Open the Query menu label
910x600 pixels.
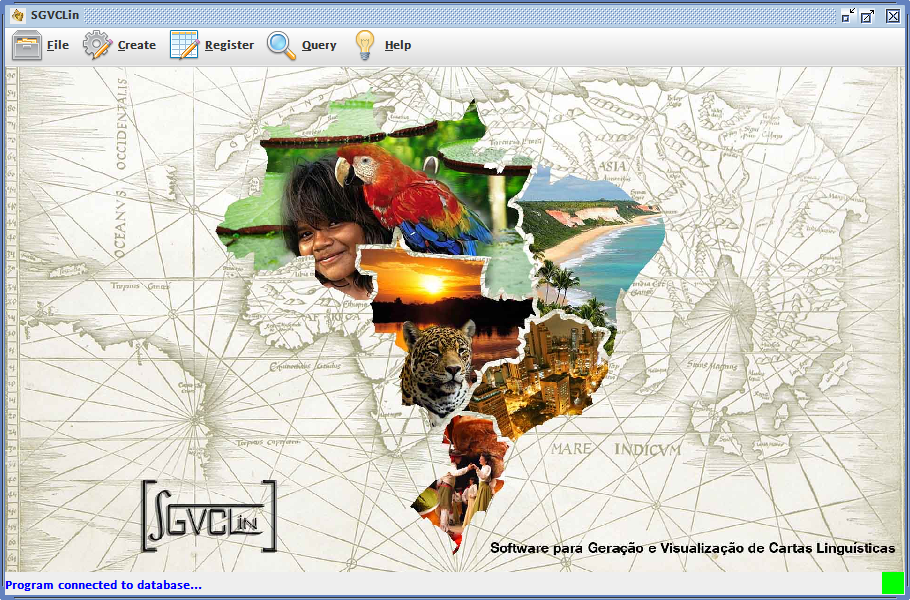319,45
